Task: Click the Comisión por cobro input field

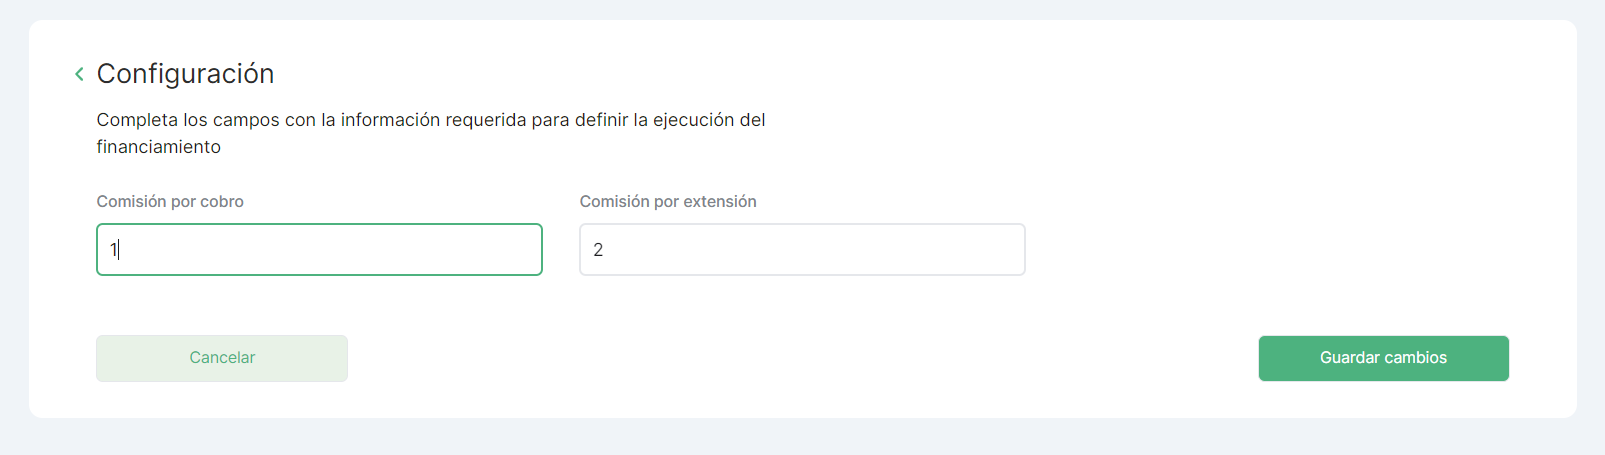Action: [x=319, y=249]
